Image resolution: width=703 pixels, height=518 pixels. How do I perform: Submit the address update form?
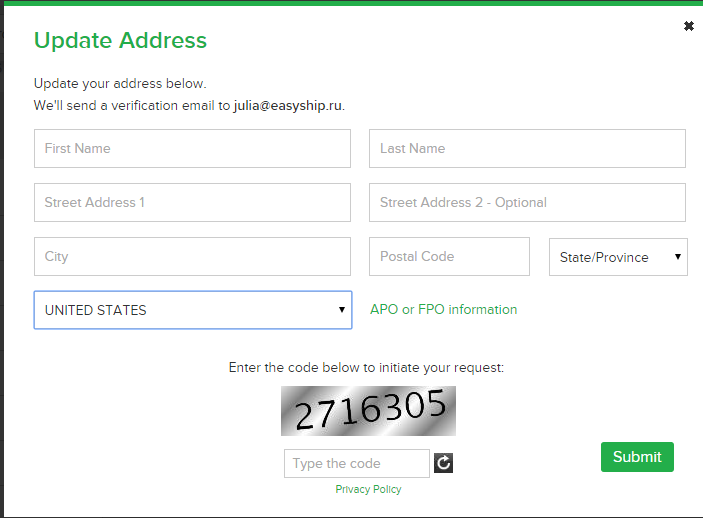(x=637, y=457)
